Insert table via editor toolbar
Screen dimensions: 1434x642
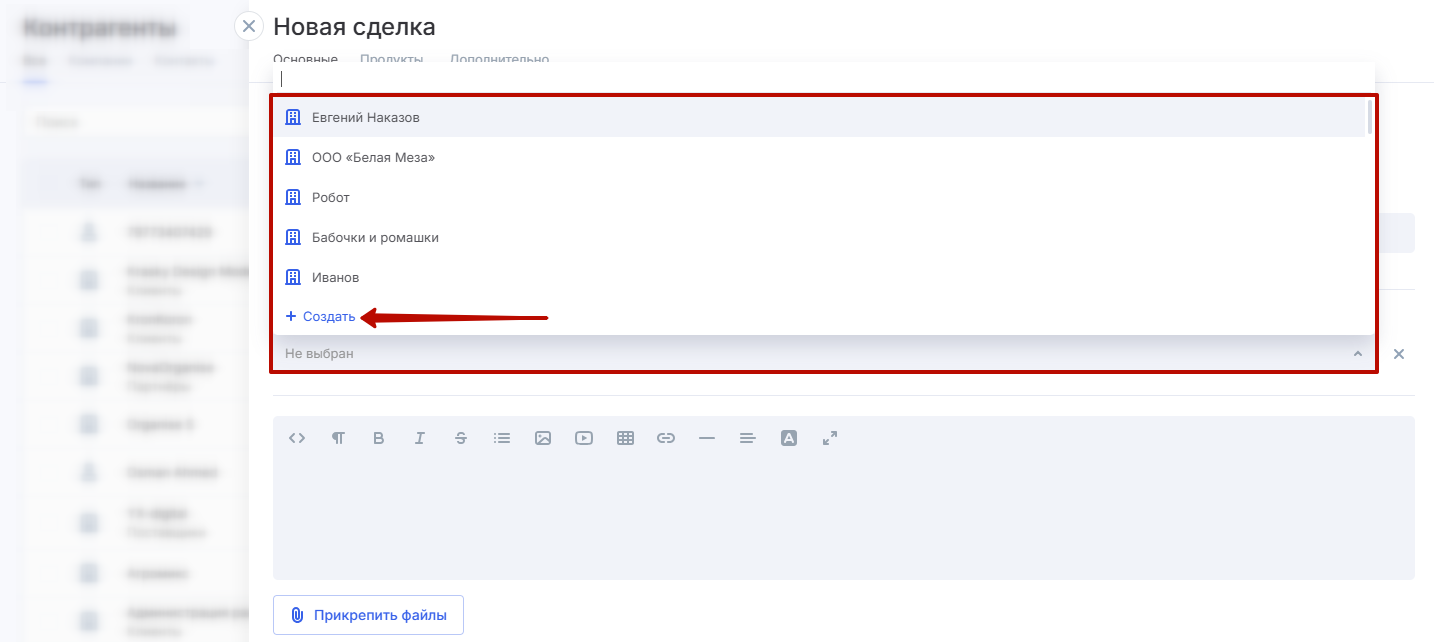[x=626, y=438]
